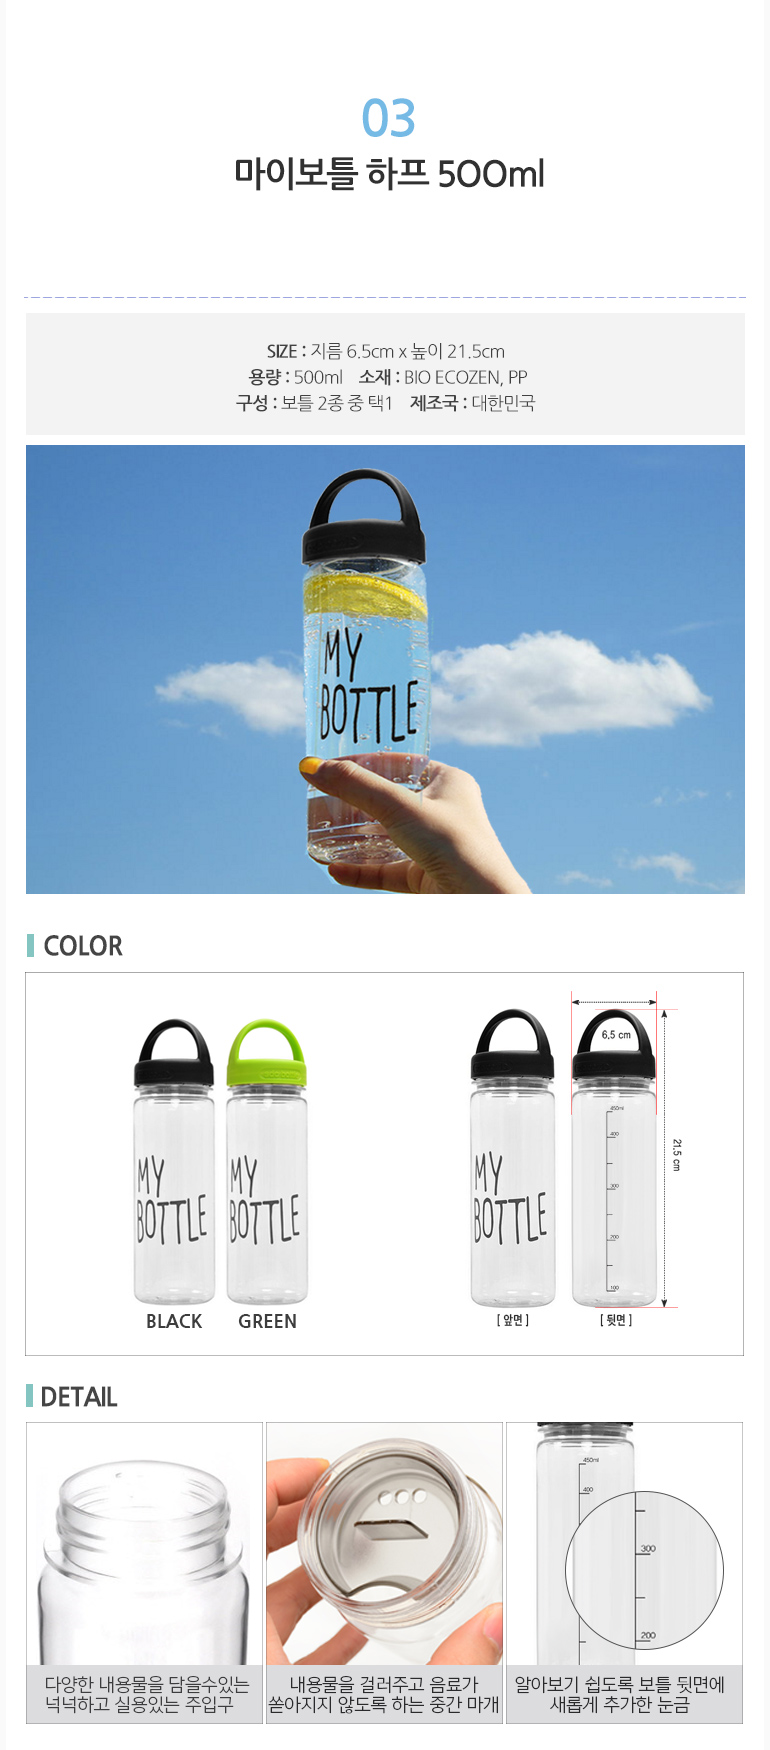Click the measurement scale detail photo

pyautogui.click(x=624, y=1543)
